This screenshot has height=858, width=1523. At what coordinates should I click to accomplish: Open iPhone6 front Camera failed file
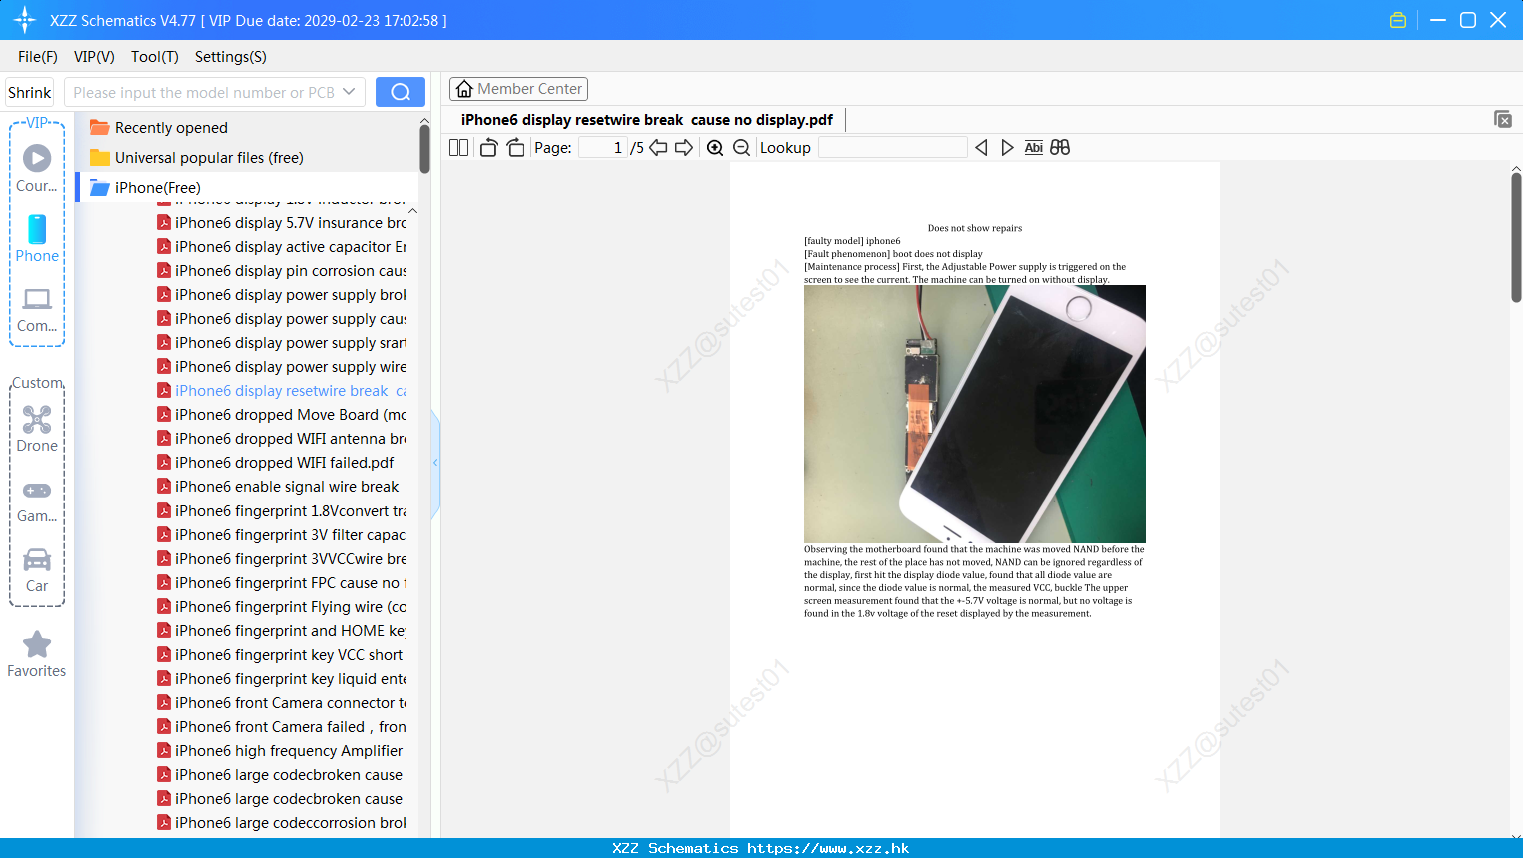(x=282, y=727)
